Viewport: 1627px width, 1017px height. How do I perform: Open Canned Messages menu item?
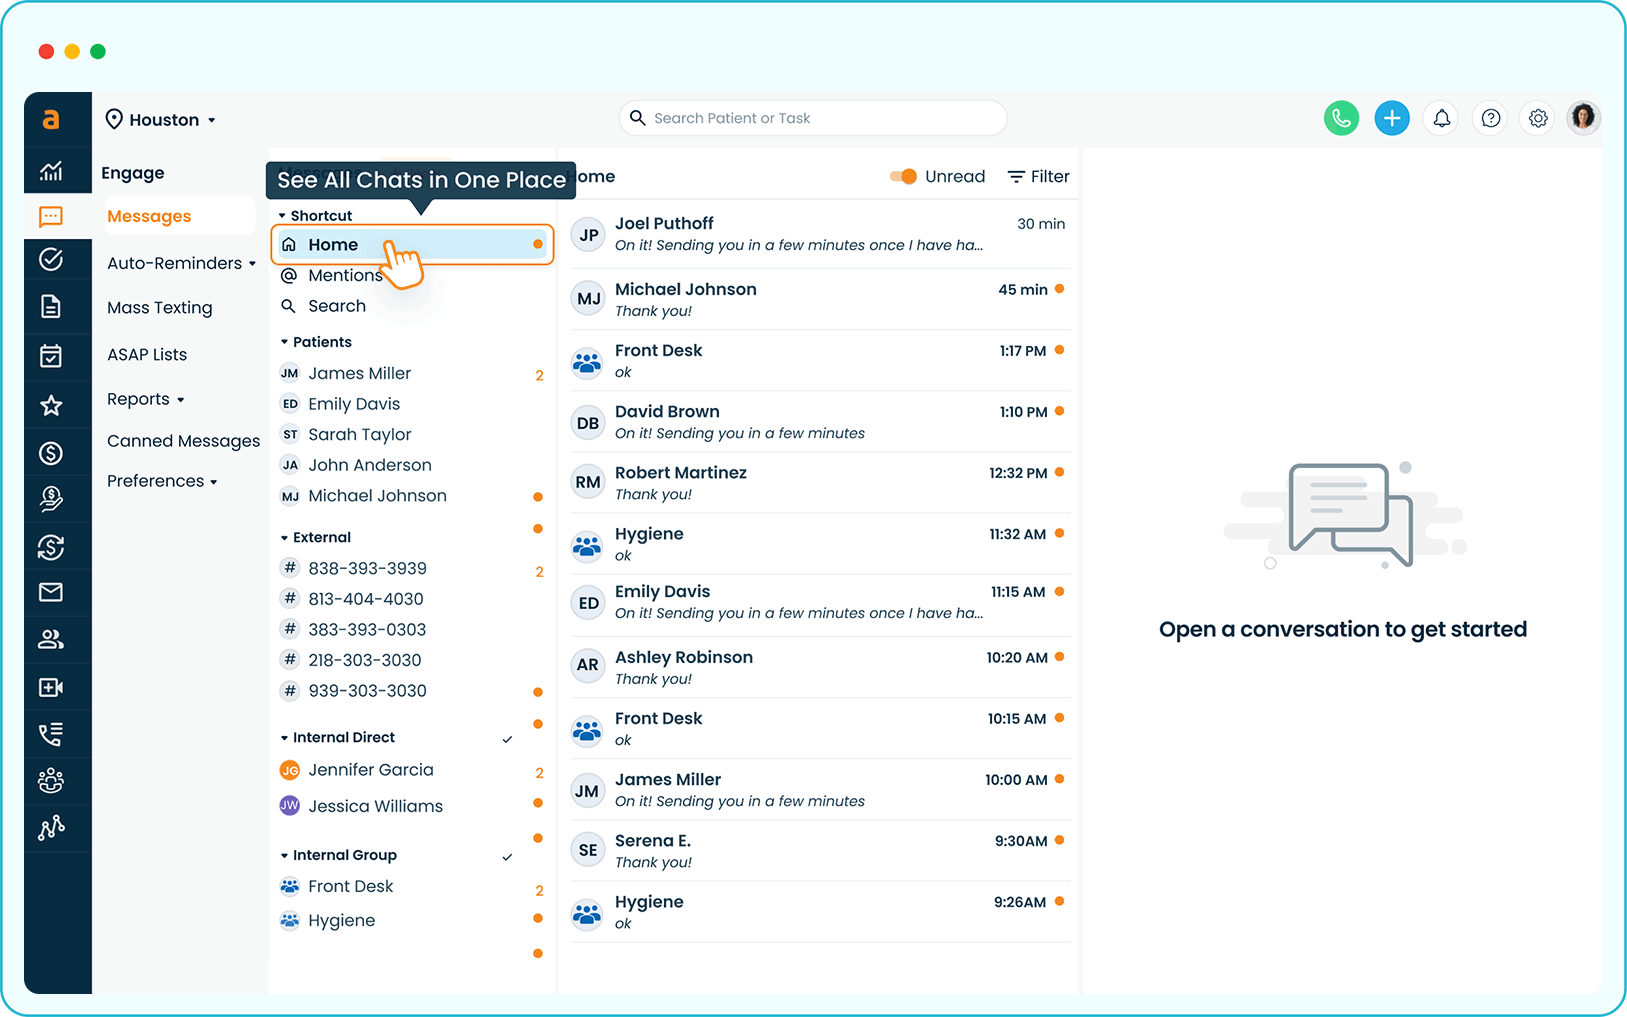tap(183, 441)
